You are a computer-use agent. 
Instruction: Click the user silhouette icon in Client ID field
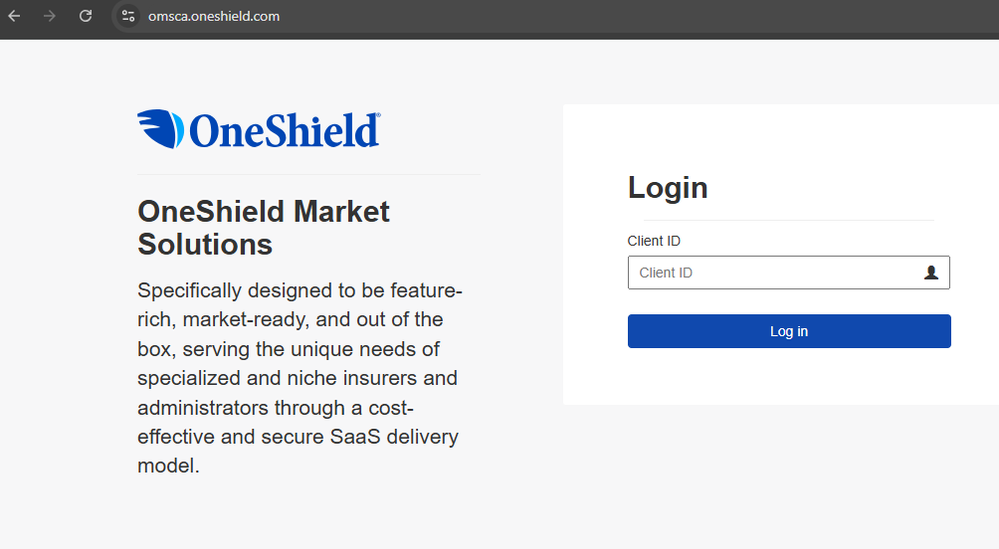tap(931, 272)
